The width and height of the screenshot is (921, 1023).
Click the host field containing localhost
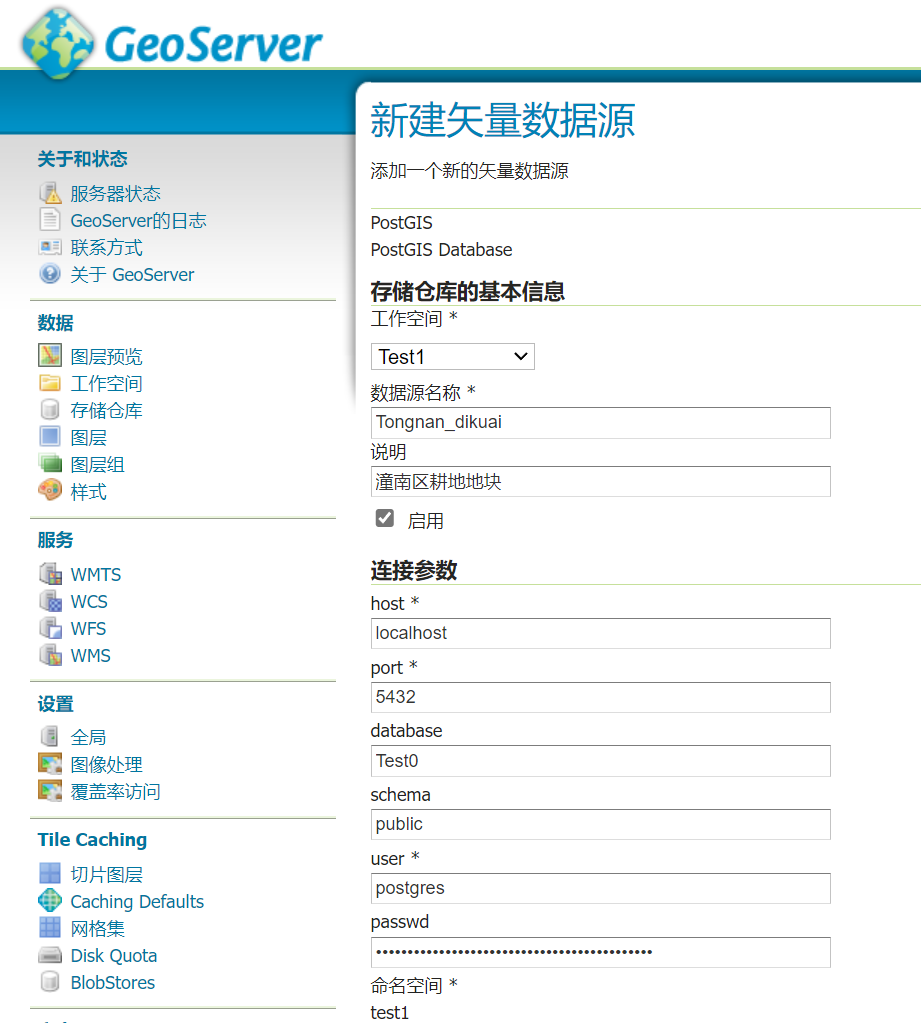[x=600, y=633]
